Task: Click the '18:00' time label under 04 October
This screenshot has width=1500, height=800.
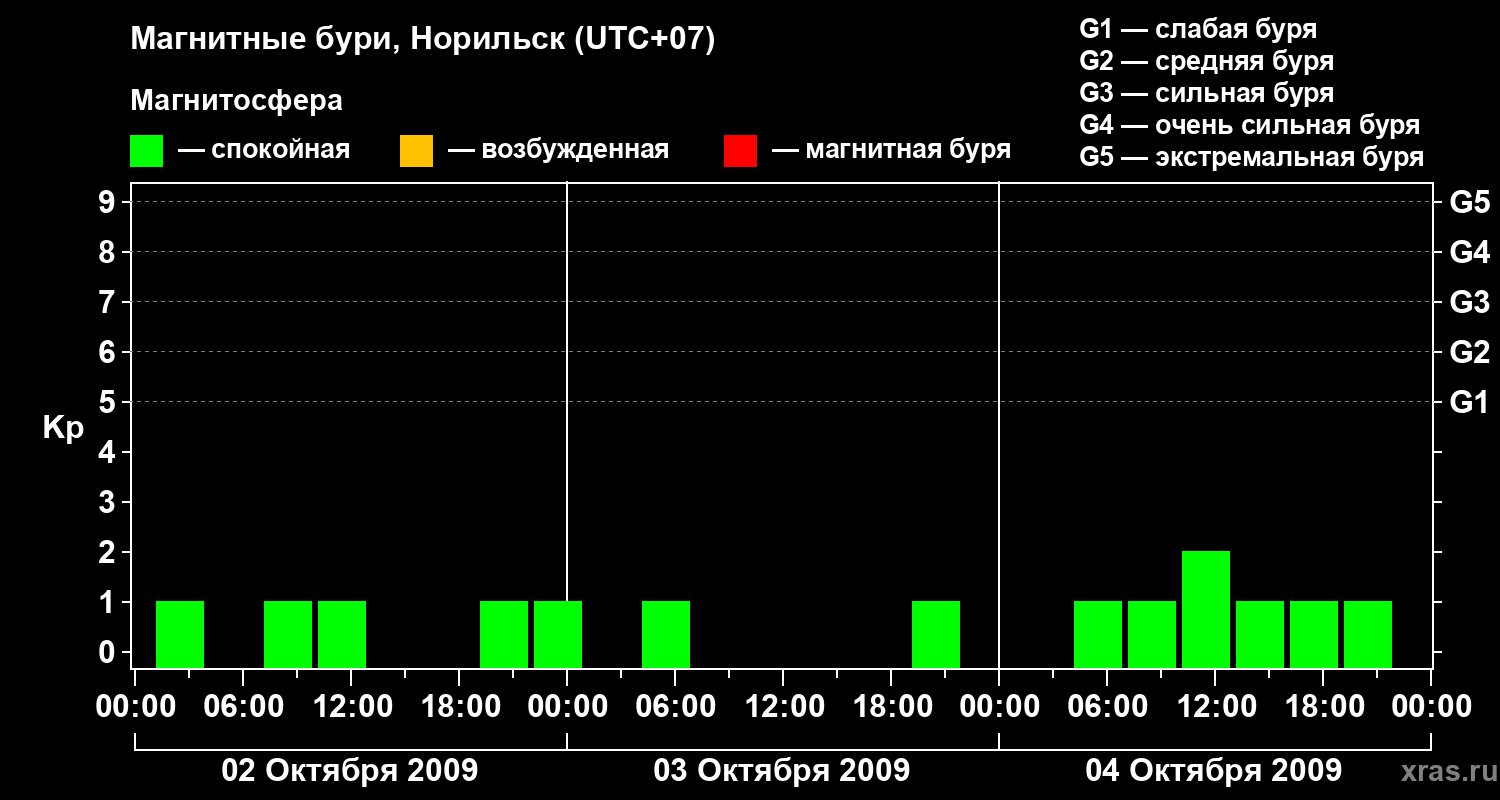Action: point(1323,706)
